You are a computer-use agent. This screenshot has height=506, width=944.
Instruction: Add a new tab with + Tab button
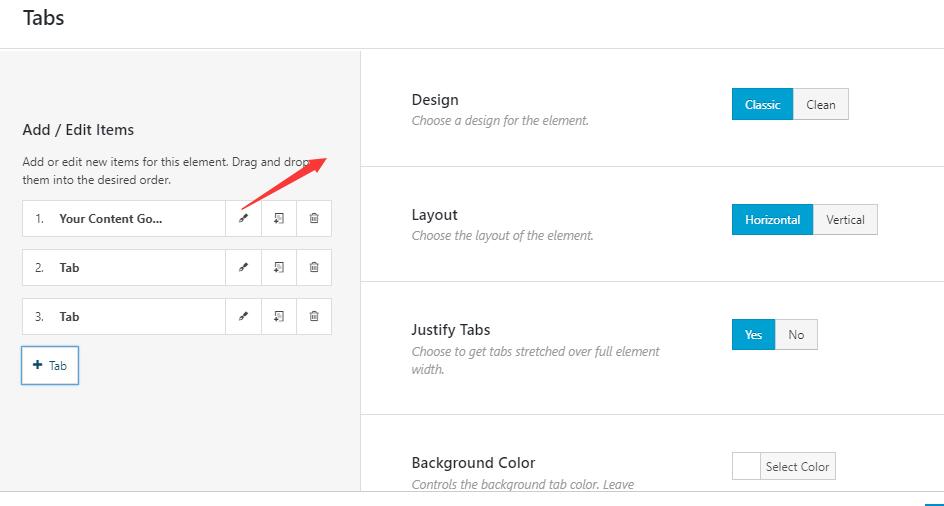[50, 365]
